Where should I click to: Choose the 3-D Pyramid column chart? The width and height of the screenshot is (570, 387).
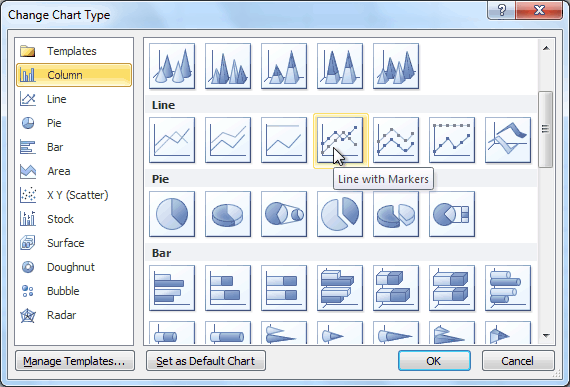coord(396,66)
